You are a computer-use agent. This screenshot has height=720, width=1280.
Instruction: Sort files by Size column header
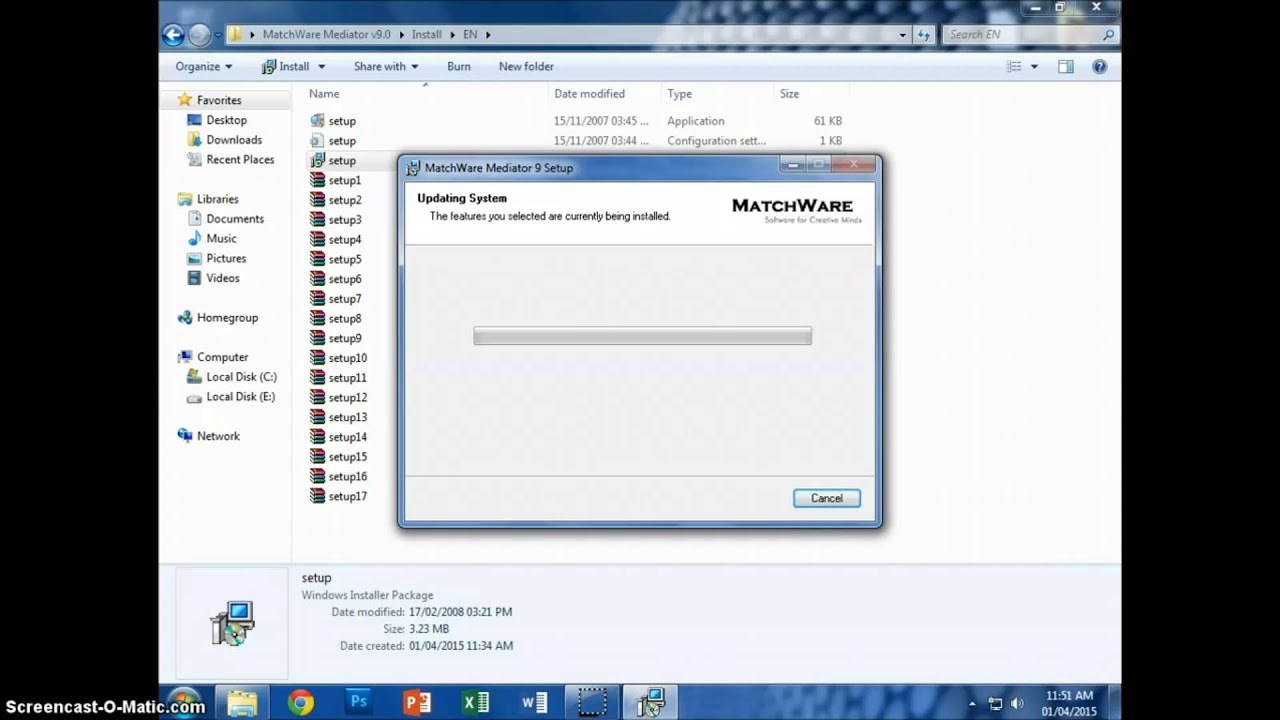789,94
